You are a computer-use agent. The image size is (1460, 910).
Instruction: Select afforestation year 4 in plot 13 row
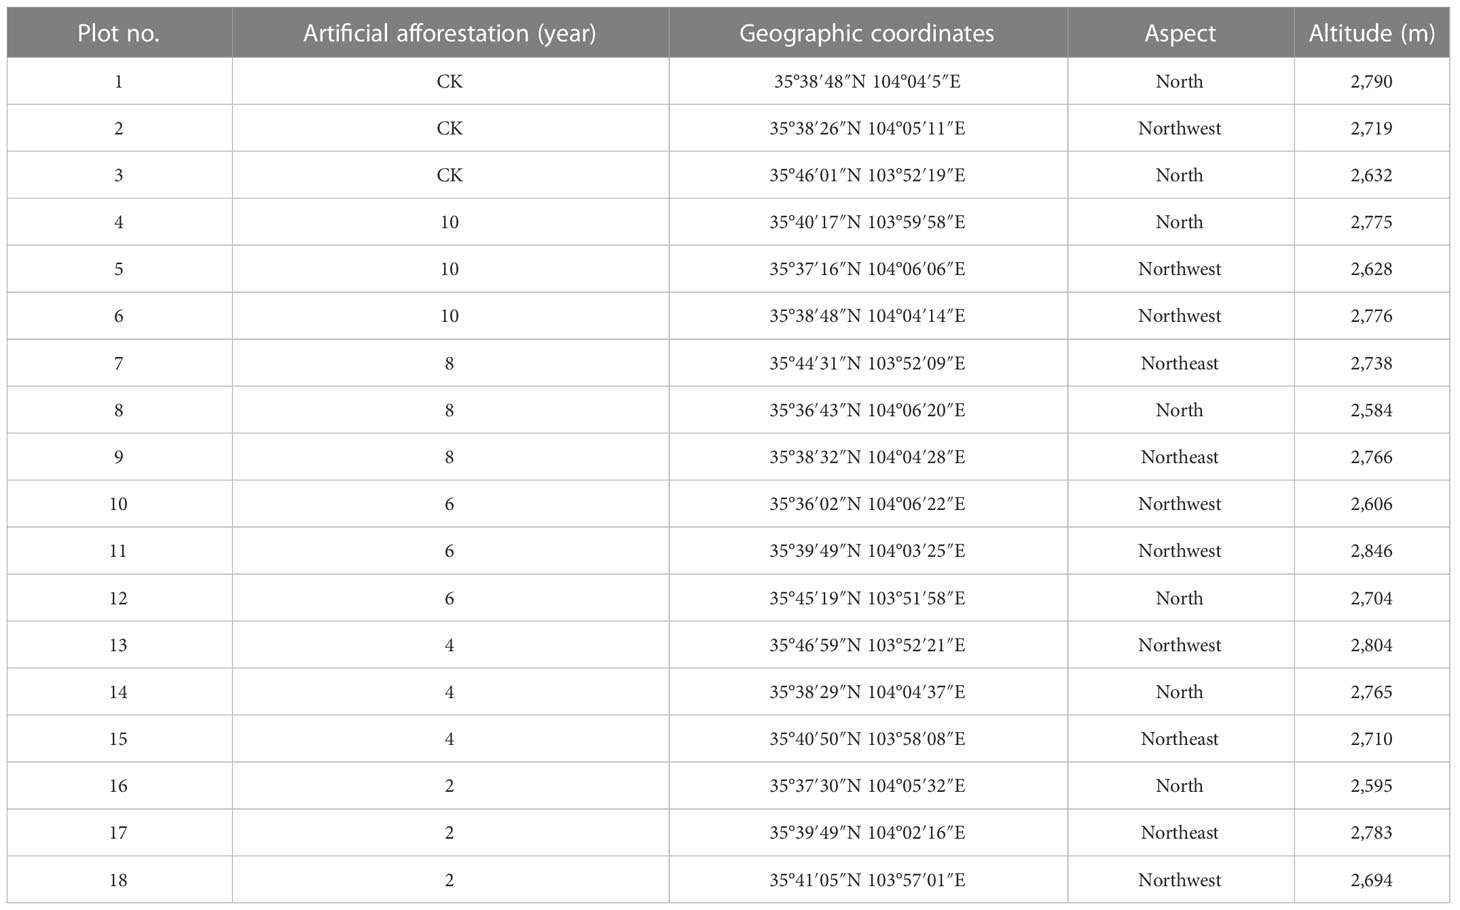[x=450, y=645]
